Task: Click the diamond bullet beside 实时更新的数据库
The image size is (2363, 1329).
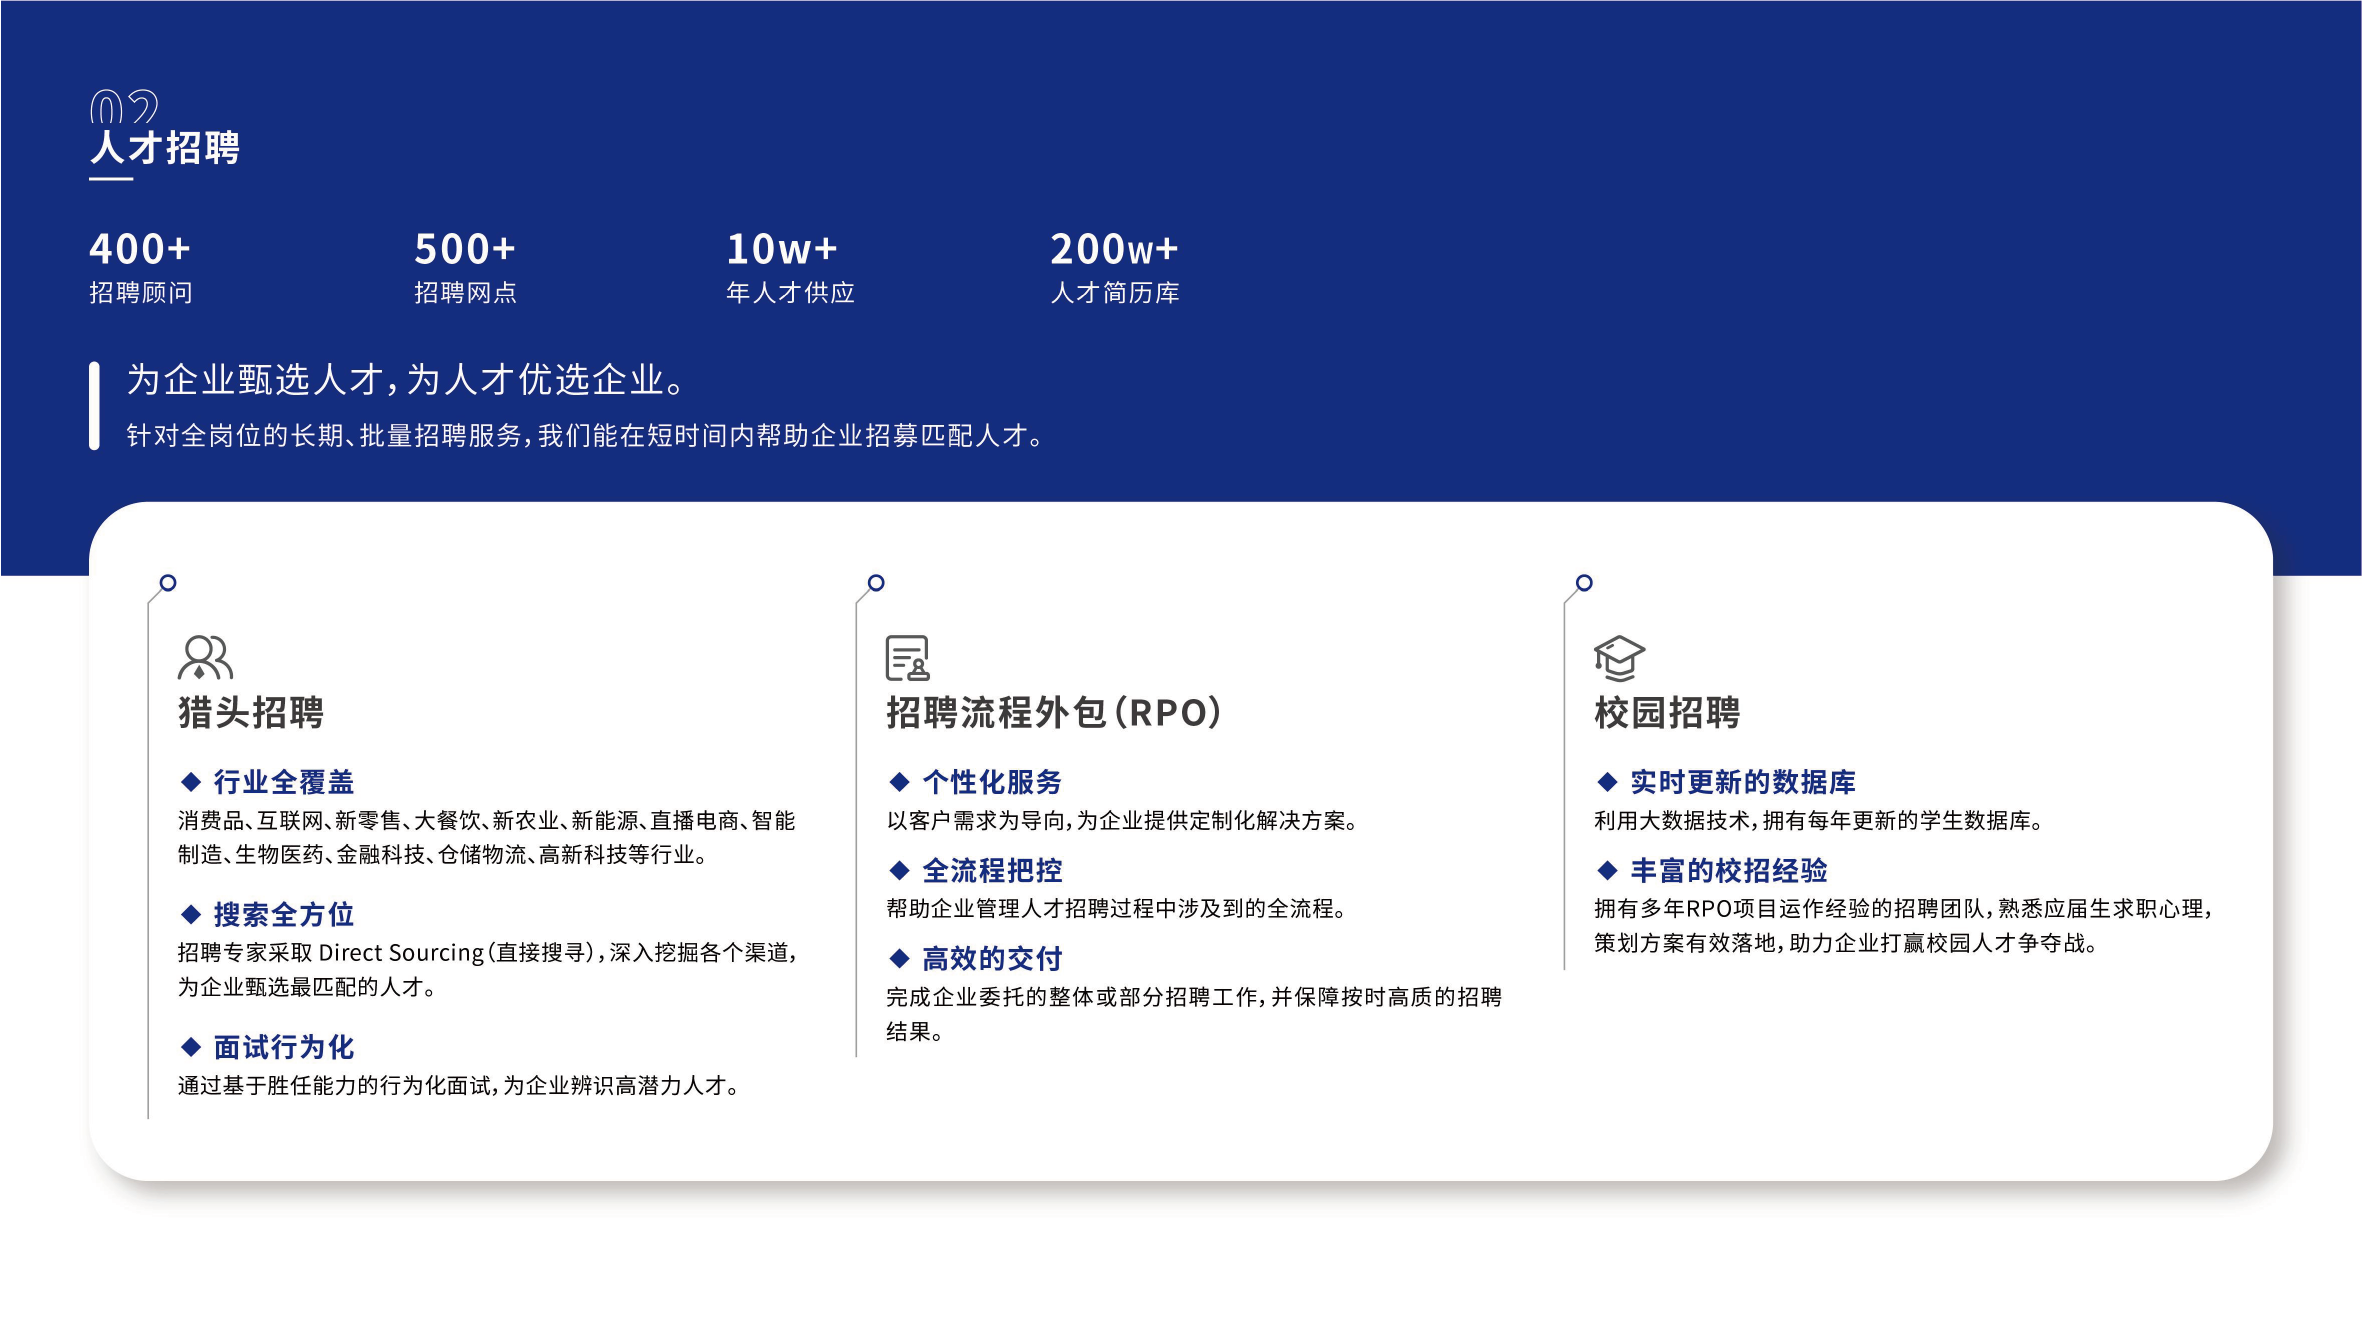Action: coord(1607,781)
